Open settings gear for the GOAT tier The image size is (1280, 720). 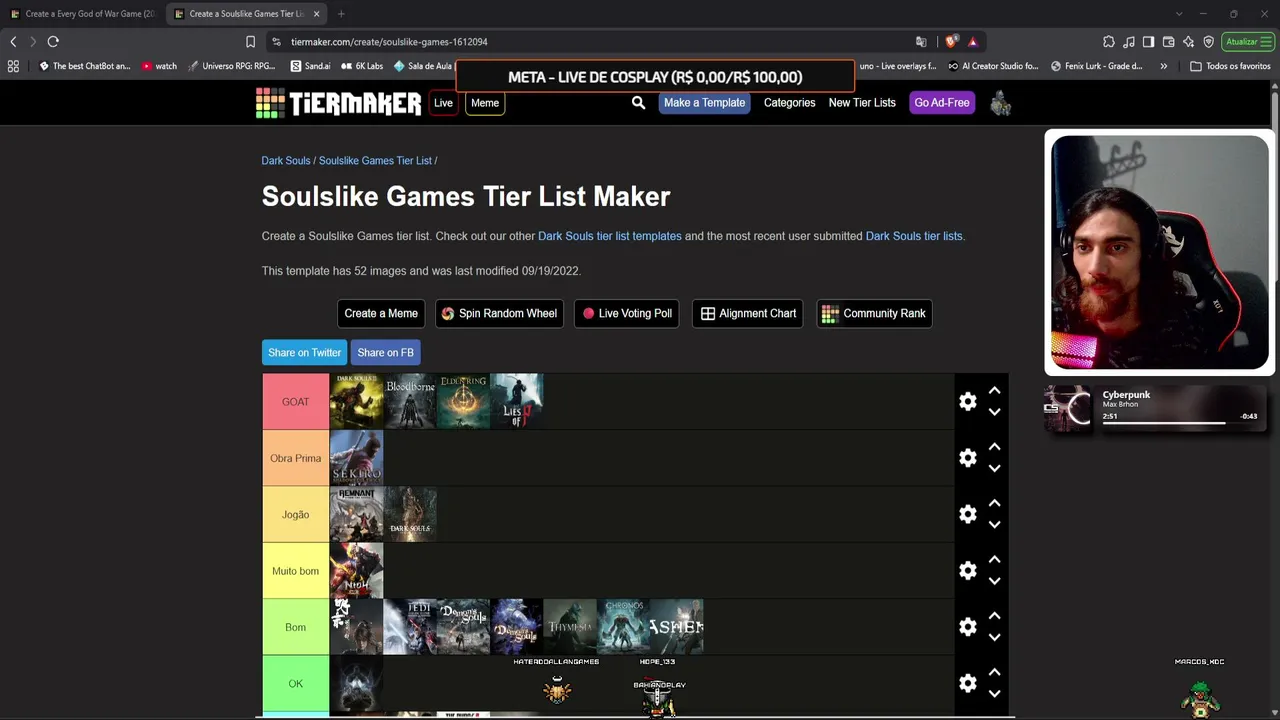pos(967,401)
